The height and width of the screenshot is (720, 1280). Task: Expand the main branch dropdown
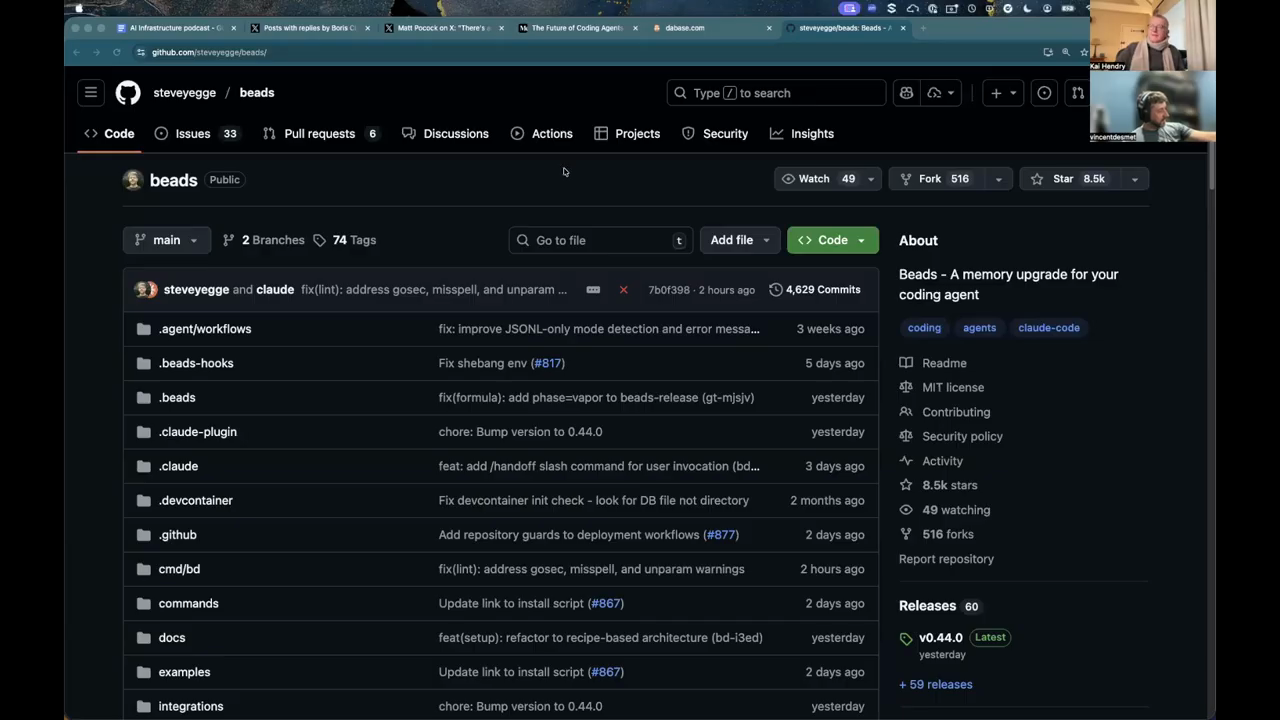pos(166,240)
